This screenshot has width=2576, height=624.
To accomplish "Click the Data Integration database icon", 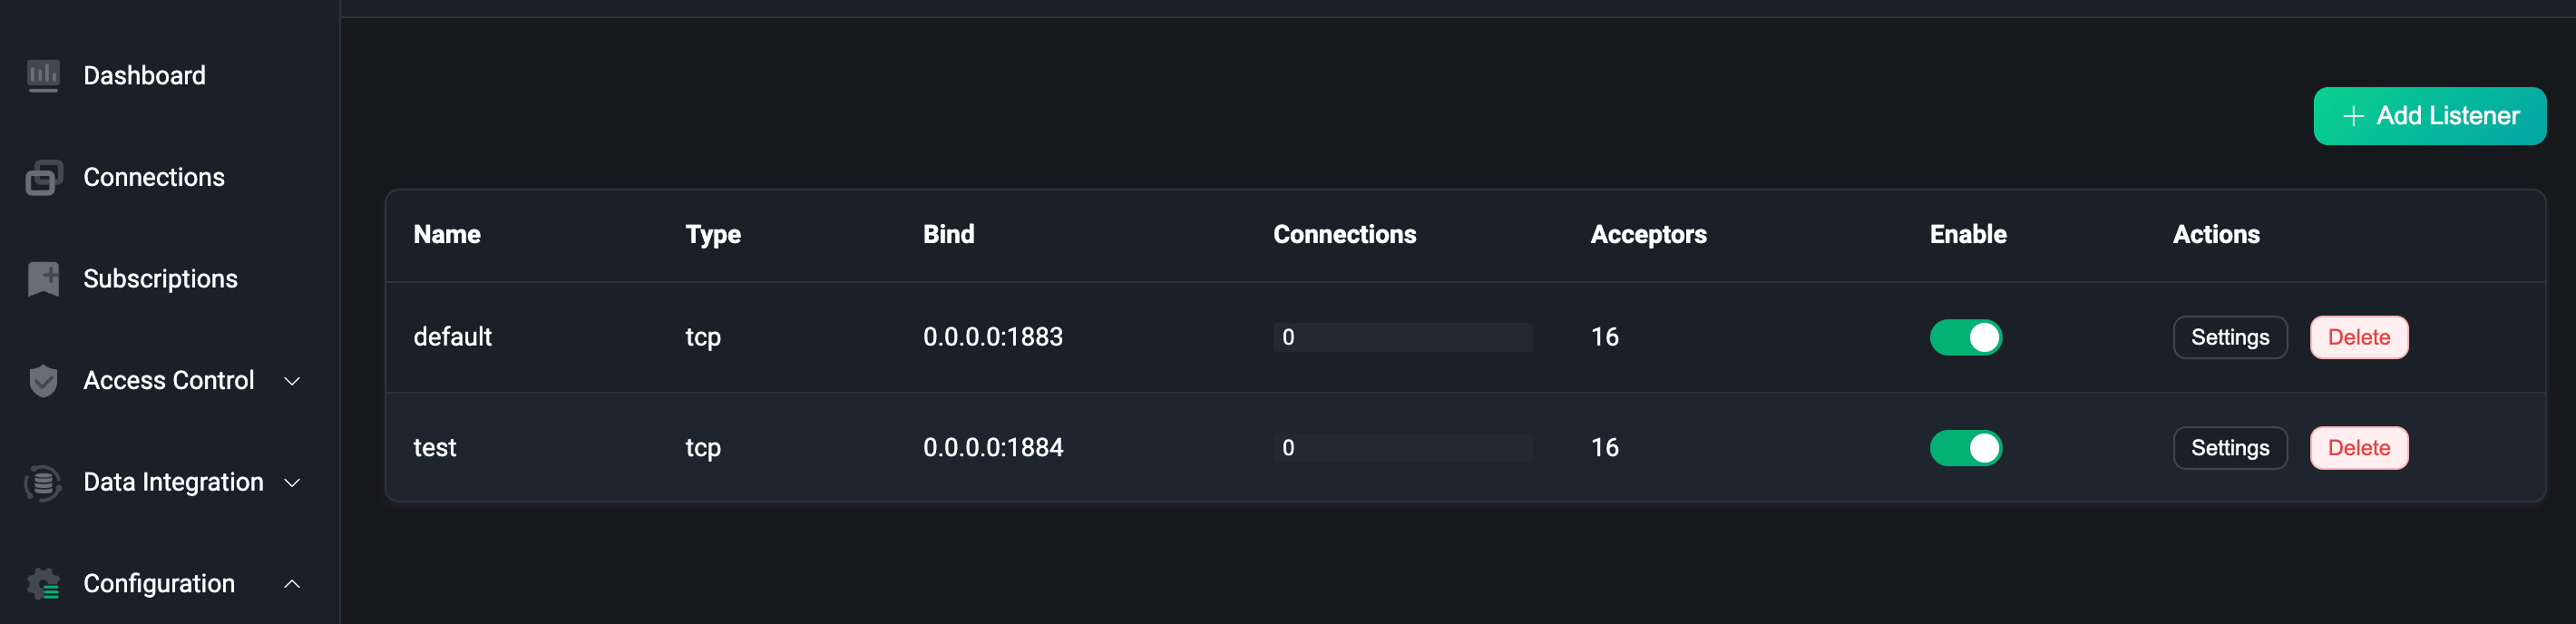I will tap(43, 483).
